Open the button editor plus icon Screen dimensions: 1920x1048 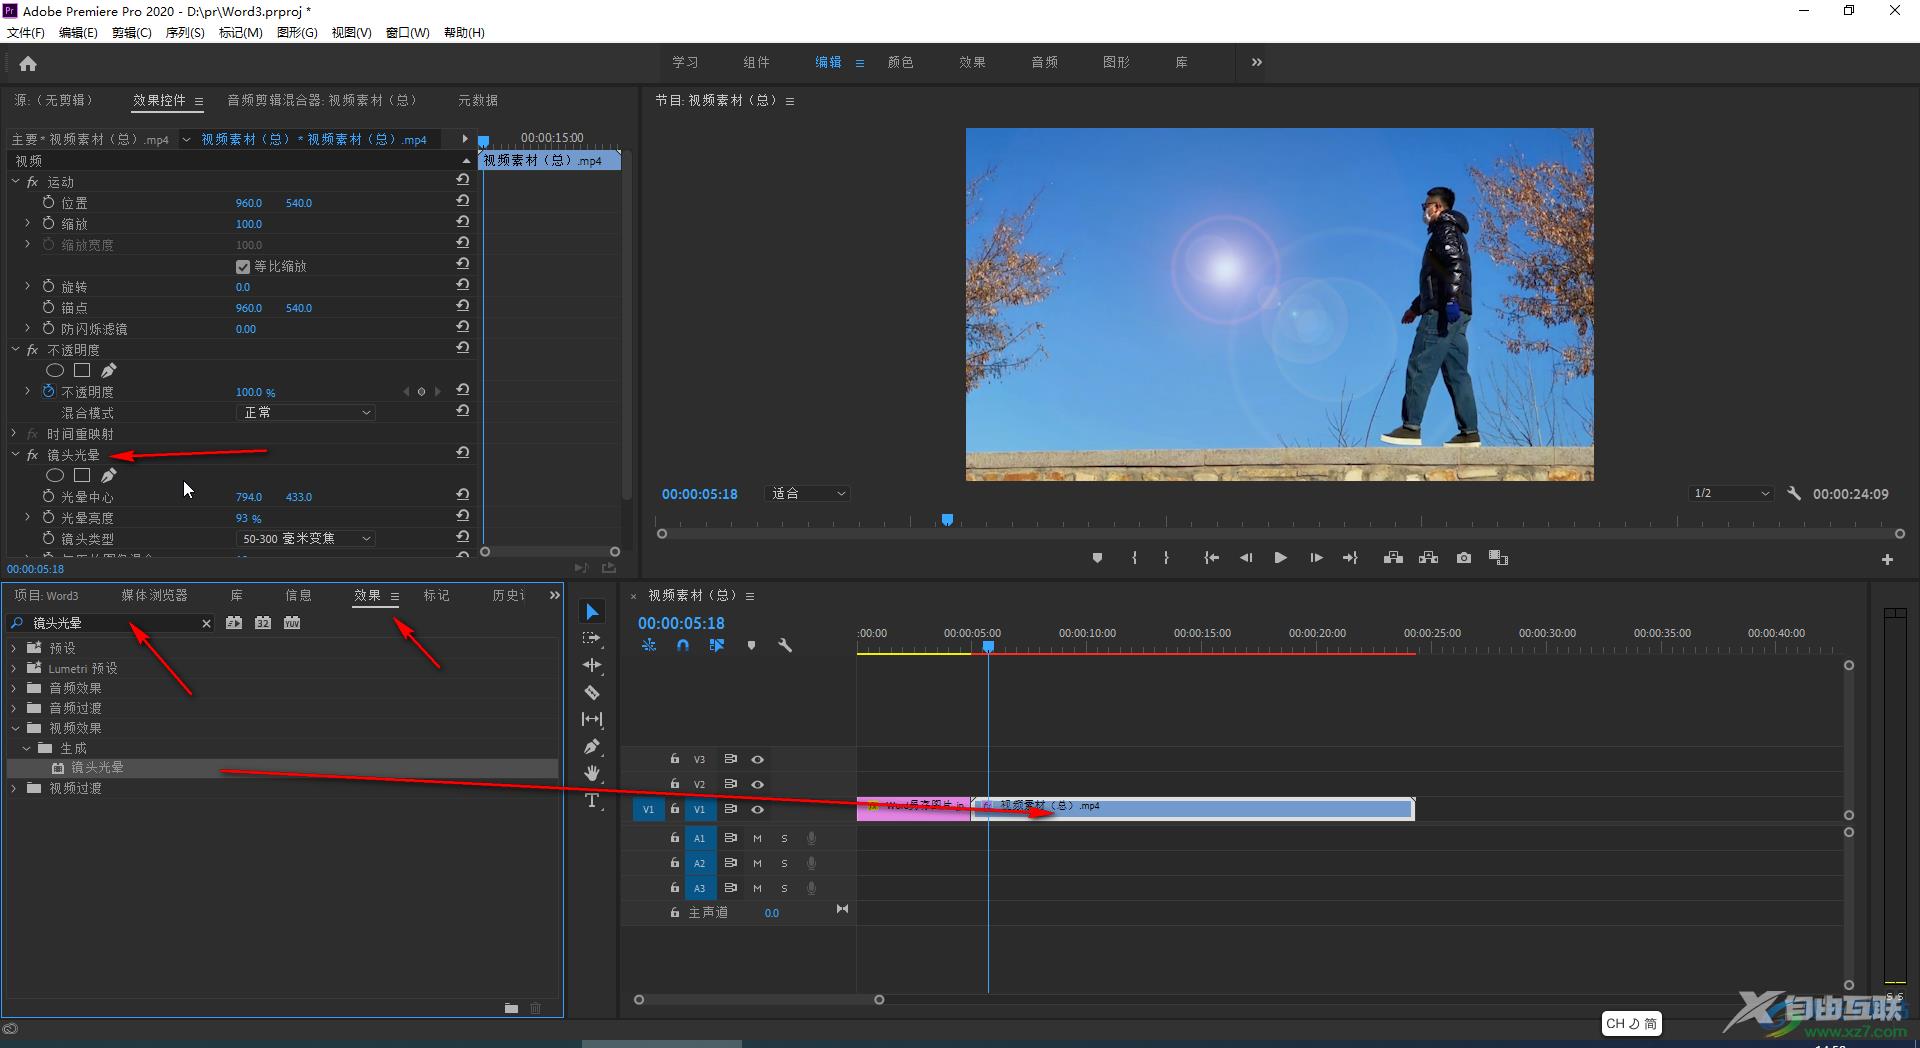point(1887,560)
